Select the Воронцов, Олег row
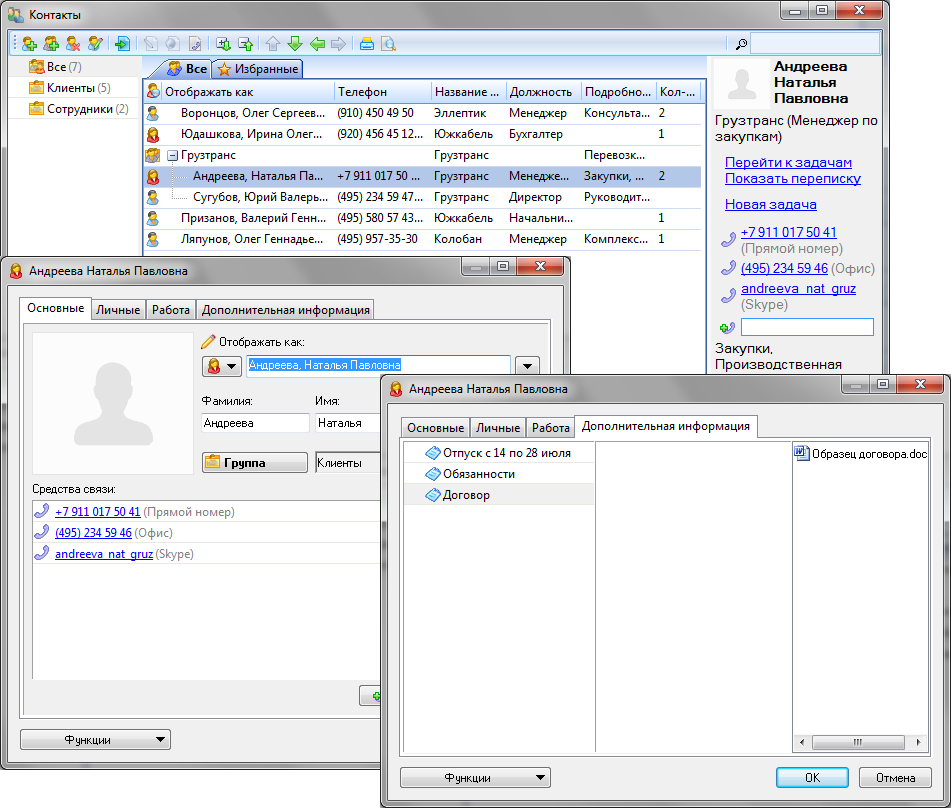Image resolution: width=951 pixels, height=808 pixels. (x=422, y=113)
